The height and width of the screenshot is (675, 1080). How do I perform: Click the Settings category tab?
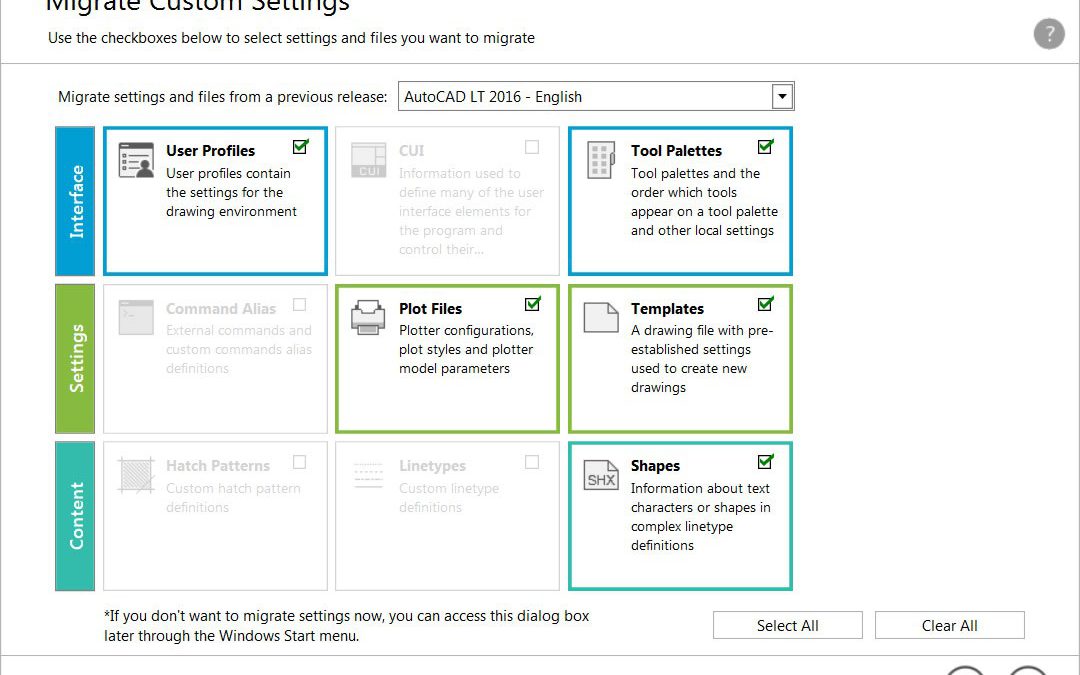tap(75, 359)
